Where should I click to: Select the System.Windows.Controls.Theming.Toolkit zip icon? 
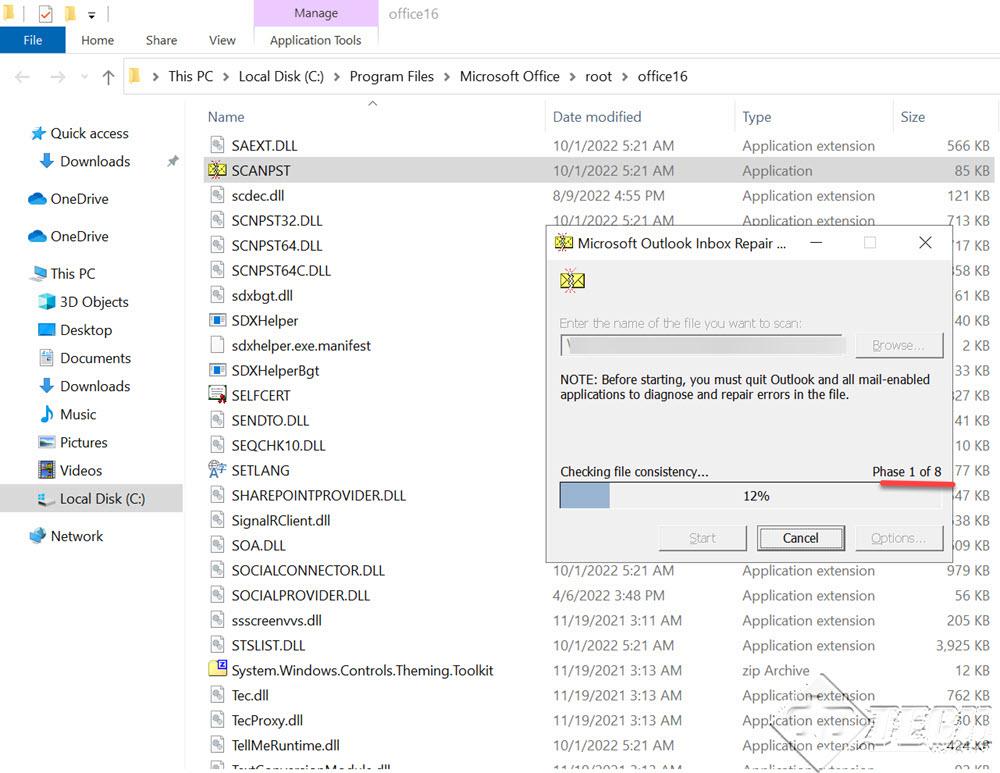point(217,669)
